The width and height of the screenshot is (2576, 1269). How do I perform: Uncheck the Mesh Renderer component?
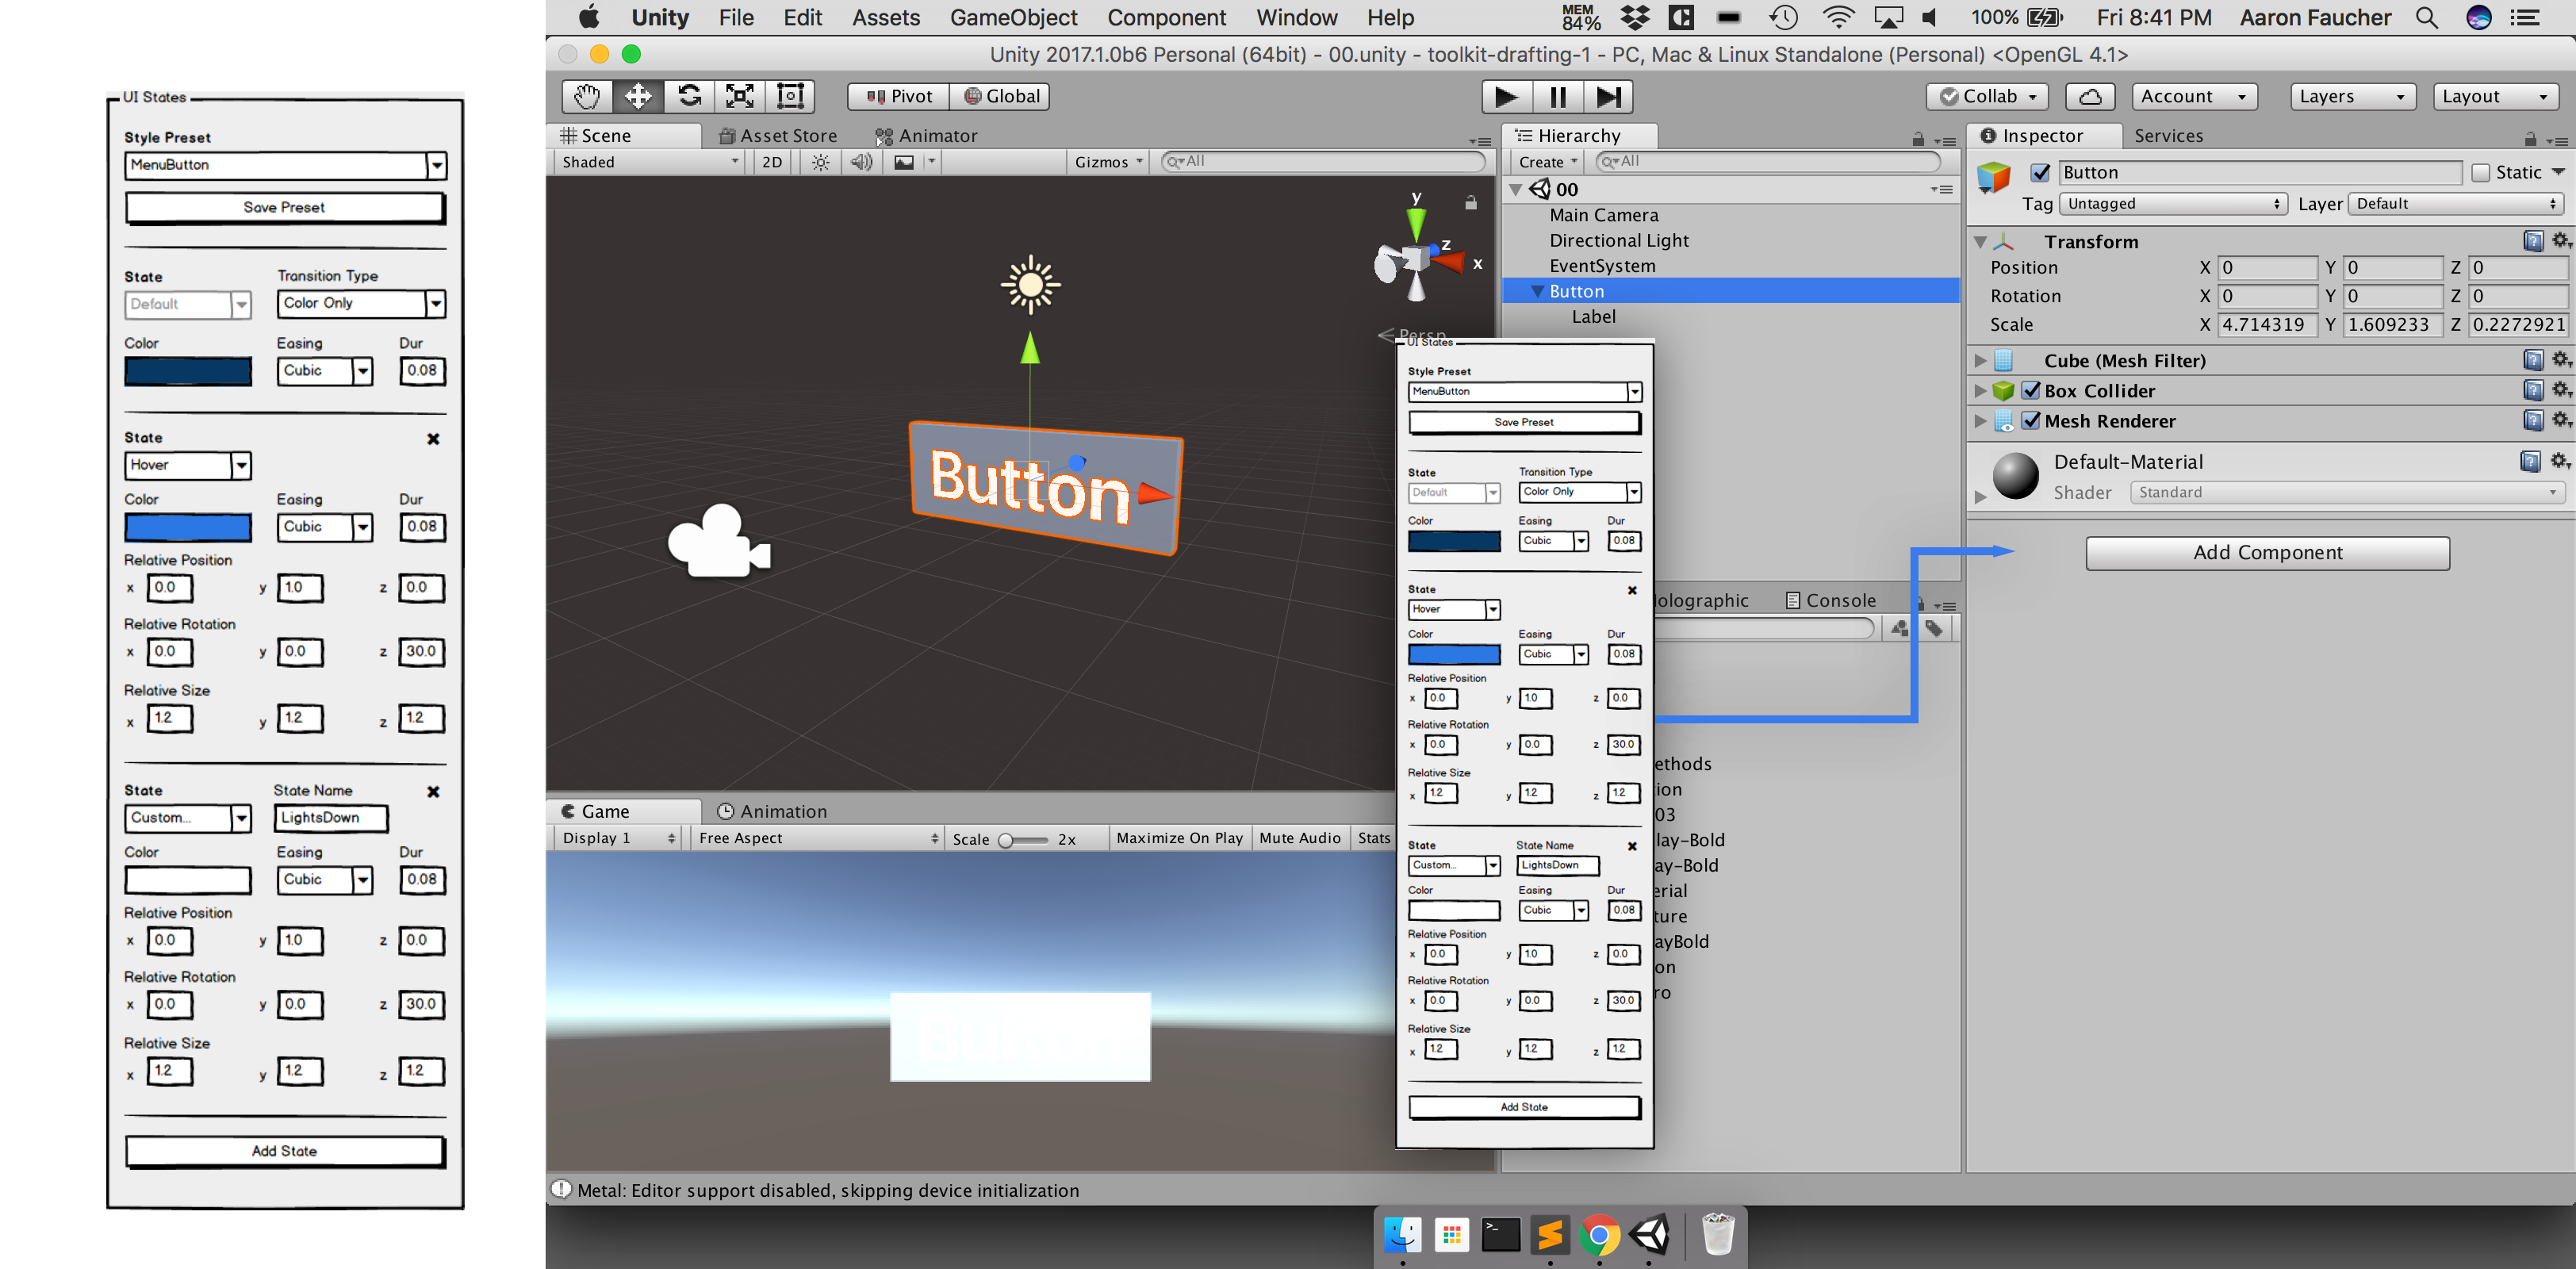2031,421
